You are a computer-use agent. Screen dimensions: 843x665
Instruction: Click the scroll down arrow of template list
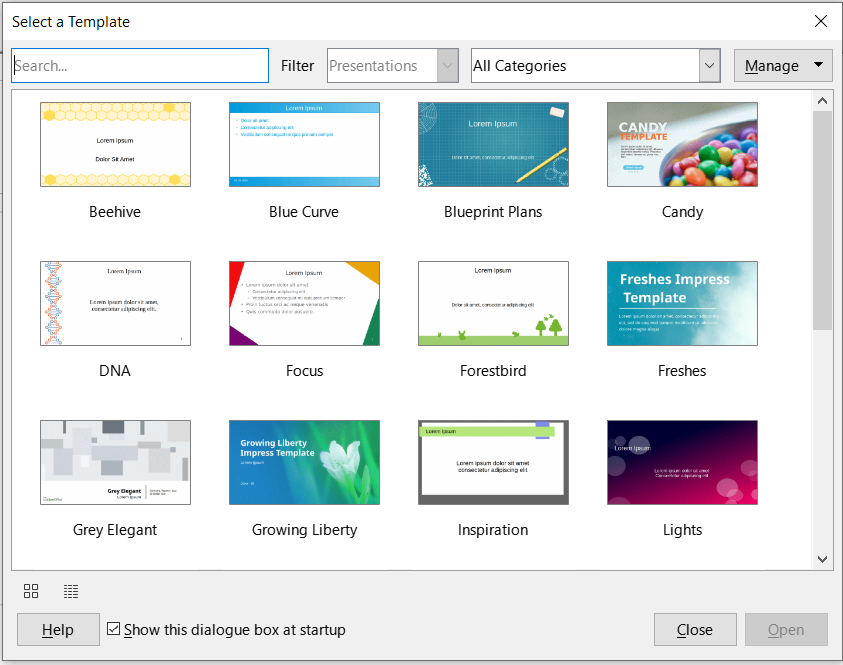pyautogui.click(x=822, y=559)
